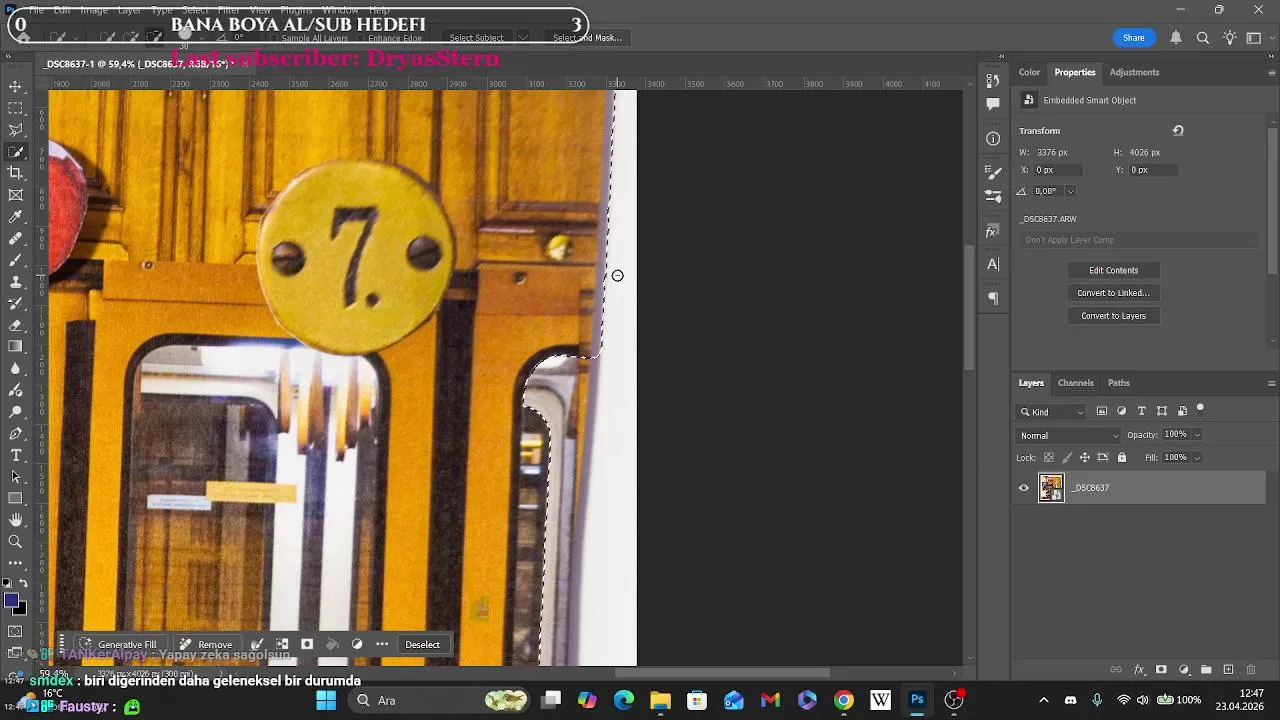
Task: Open the Fill dropdown arrow
Action: click(1197, 457)
